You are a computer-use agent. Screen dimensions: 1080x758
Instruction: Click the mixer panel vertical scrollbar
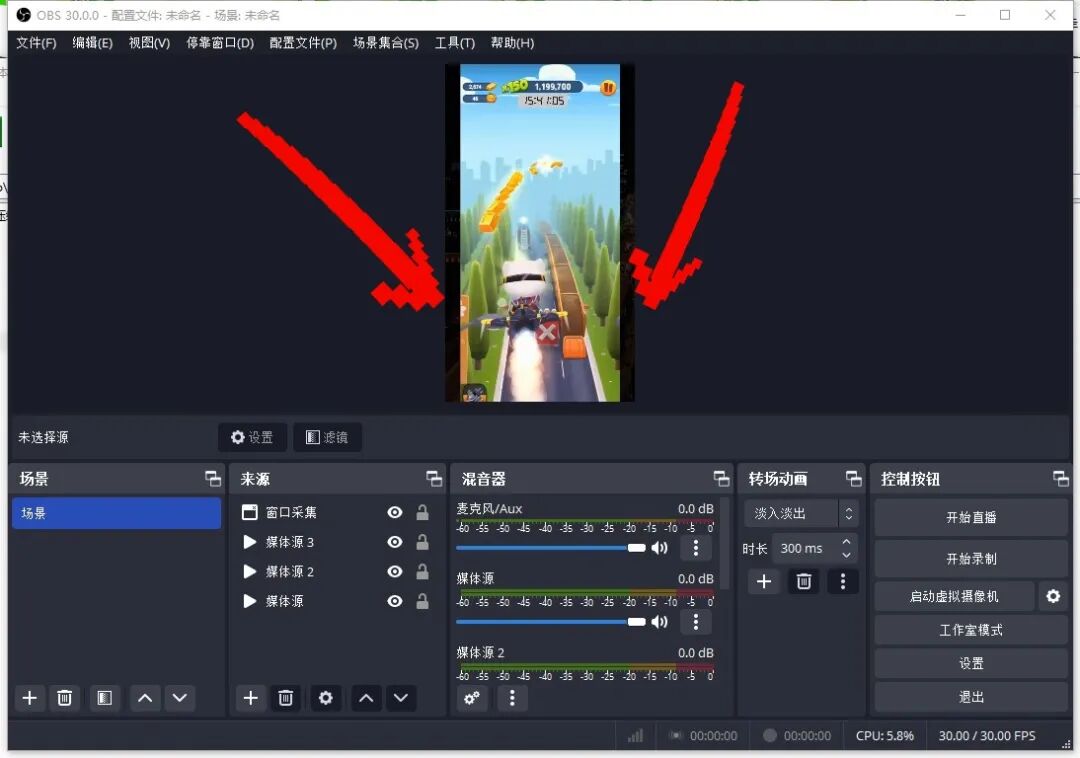724,544
